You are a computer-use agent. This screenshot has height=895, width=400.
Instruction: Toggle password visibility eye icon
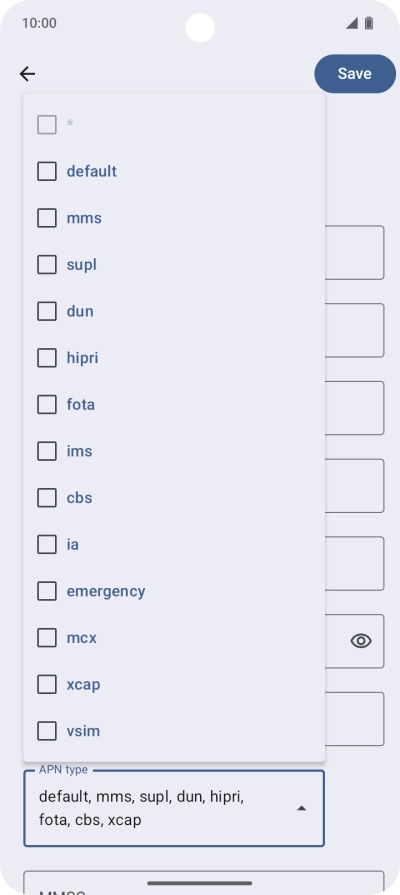coord(361,641)
